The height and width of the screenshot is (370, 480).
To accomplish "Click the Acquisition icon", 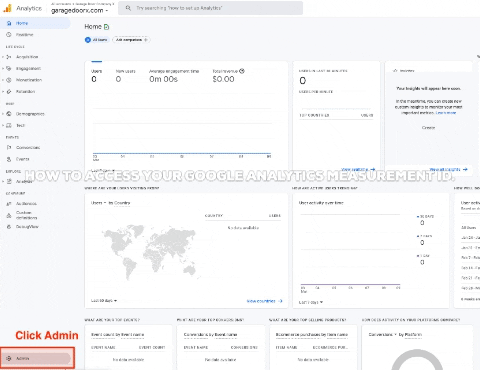I will [x=9, y=57].
